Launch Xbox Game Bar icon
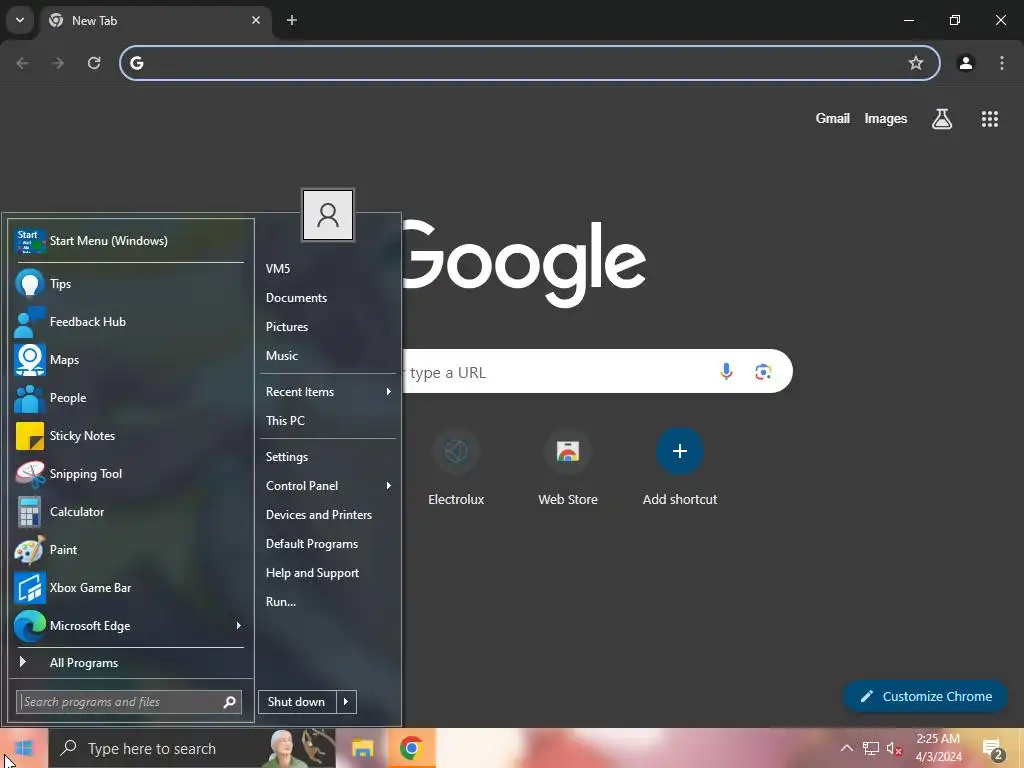Screen dimensions: 1024x768 click(29, 588)
